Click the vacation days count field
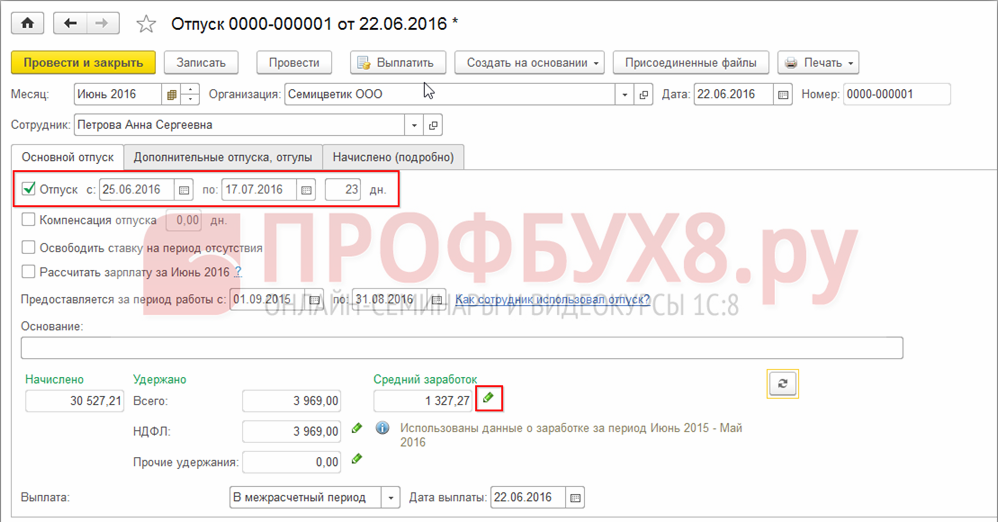The image size is (998, 522). tap(343, 190)
